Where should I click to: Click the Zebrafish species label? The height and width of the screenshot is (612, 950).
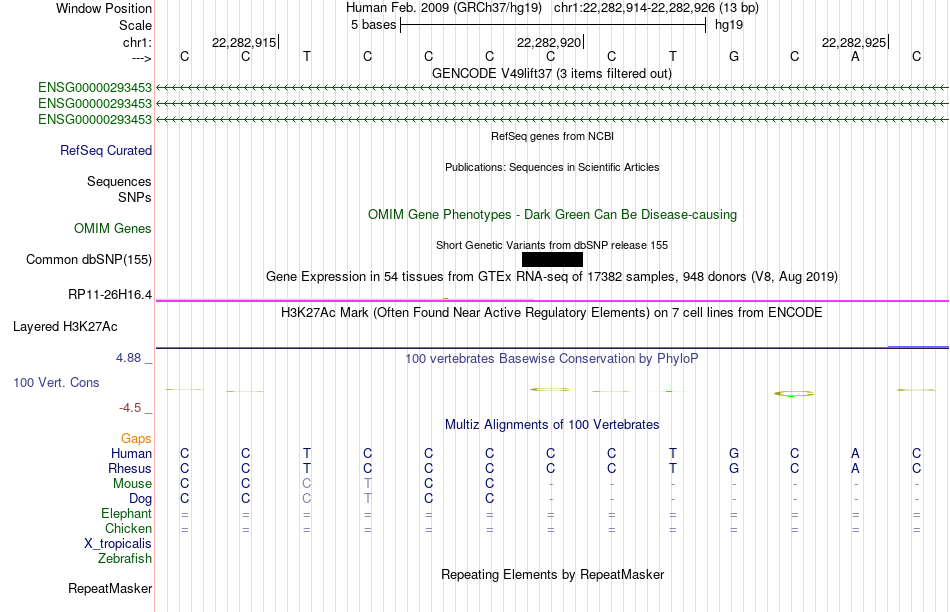pos(125,558)
